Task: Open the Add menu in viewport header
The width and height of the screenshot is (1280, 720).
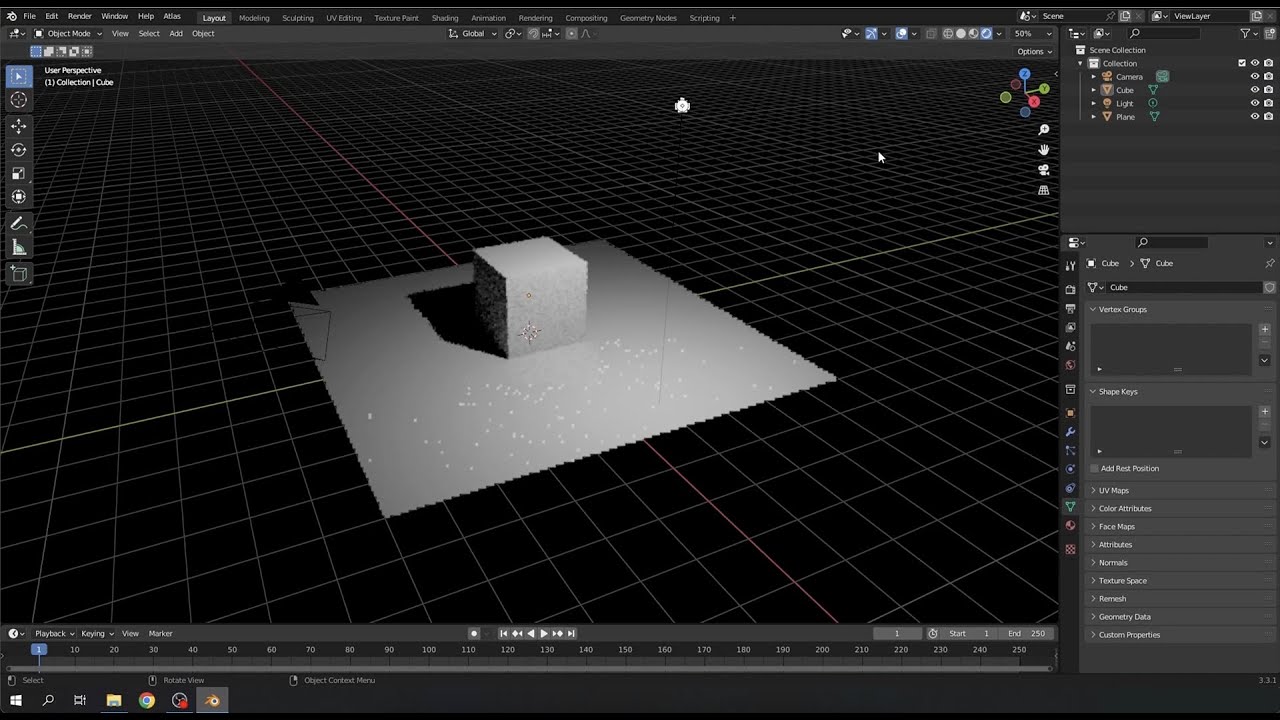Action: pyautogui.click(x=176, y=33)
